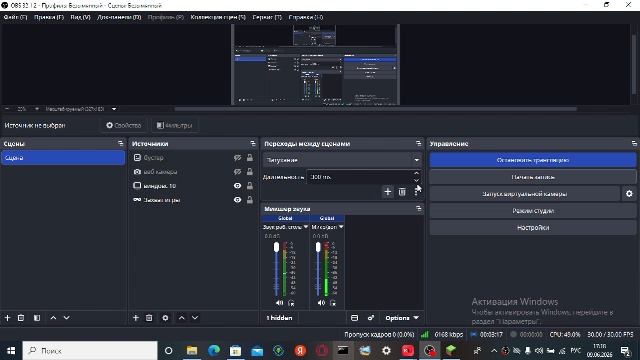Enable Режим студии studio mode

533,211
